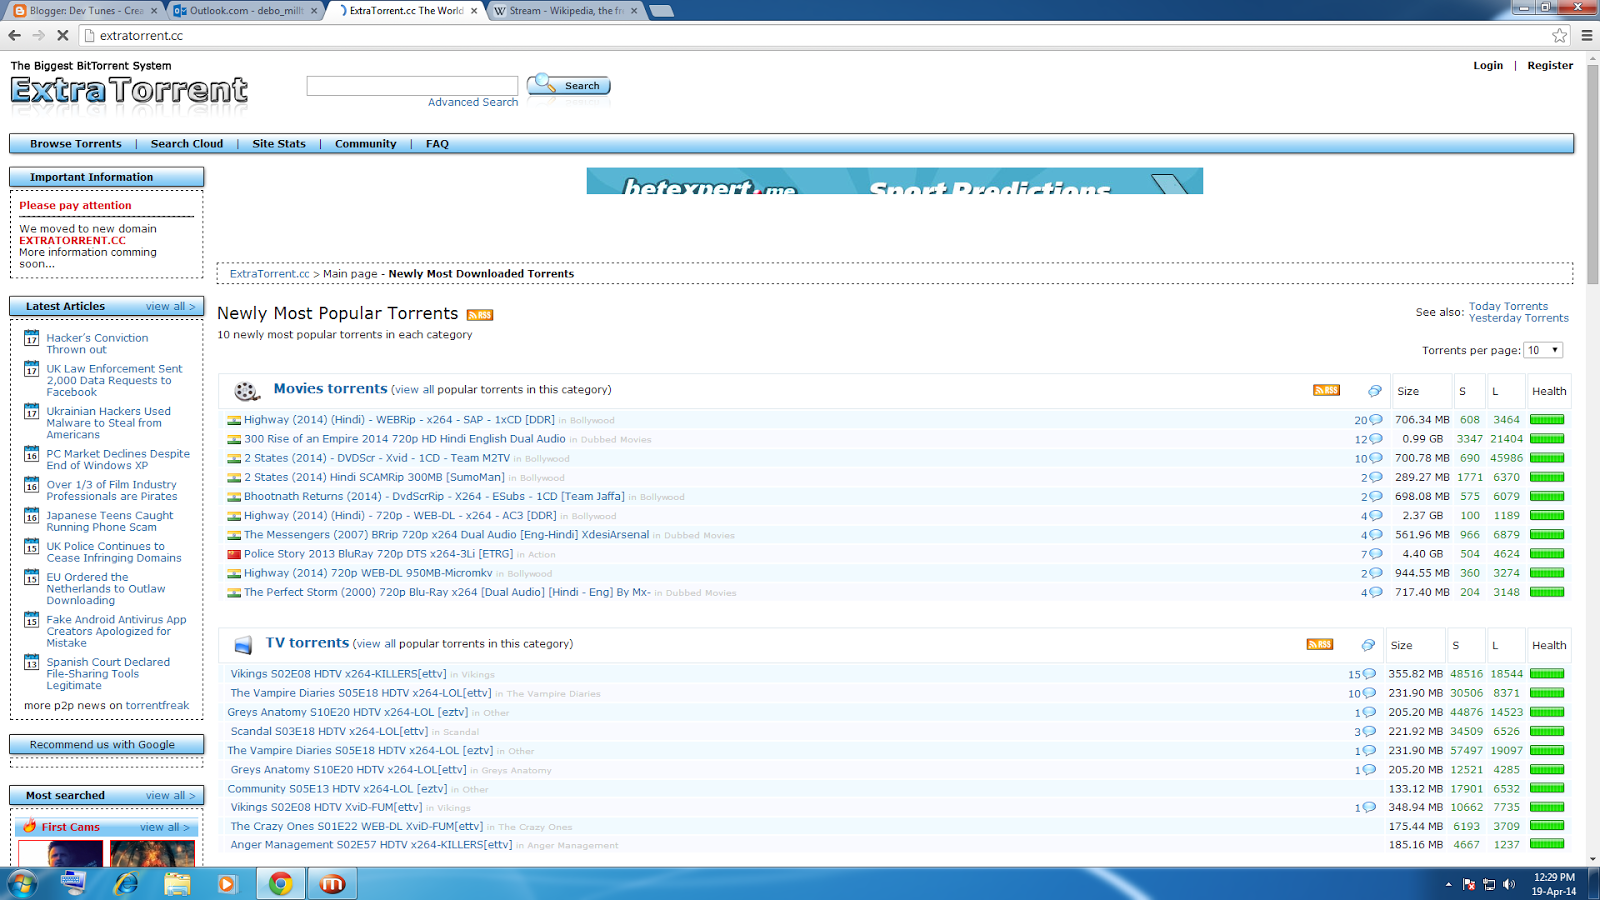This screenshot has width=1600, height=900.
Task: Open Browse Torrents menu item
Action: pyautogui.click(x=76, y=144)
